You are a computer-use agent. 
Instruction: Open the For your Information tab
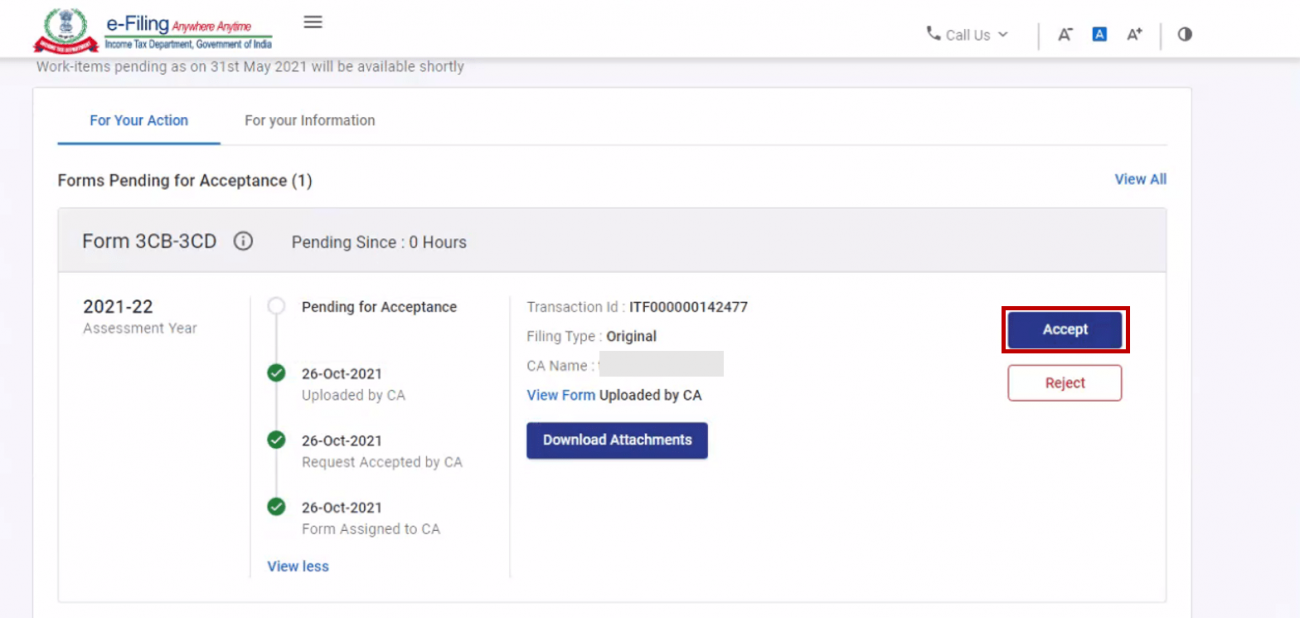(310, 120)
